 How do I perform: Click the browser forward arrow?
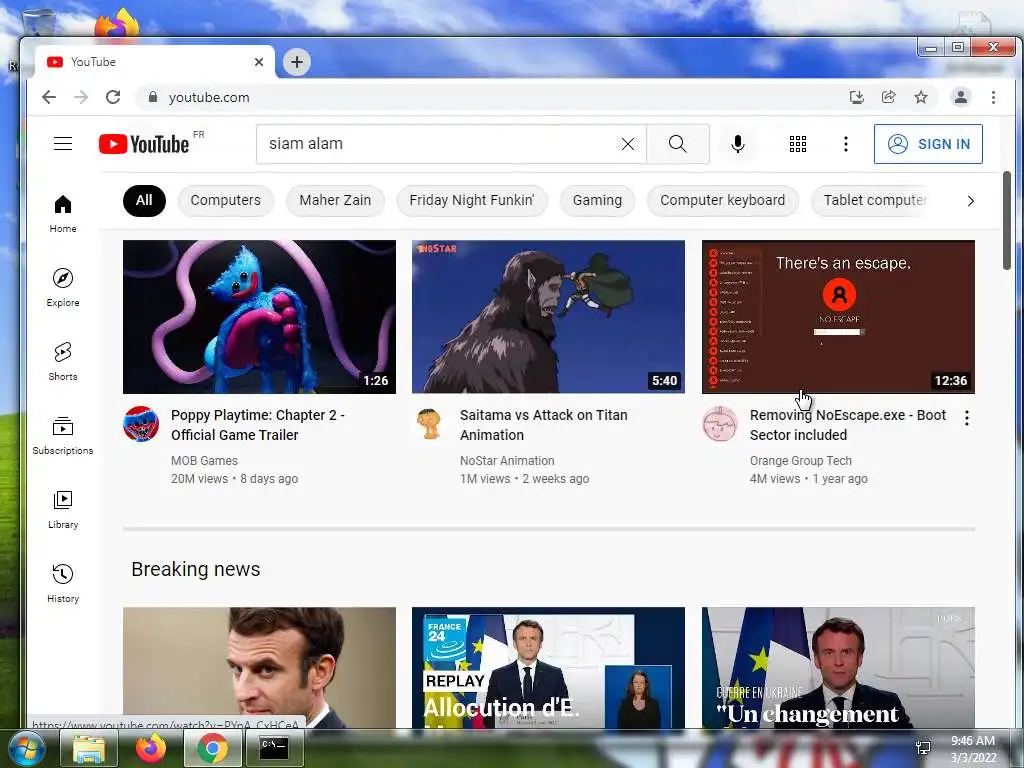click(x=80, y=97)
